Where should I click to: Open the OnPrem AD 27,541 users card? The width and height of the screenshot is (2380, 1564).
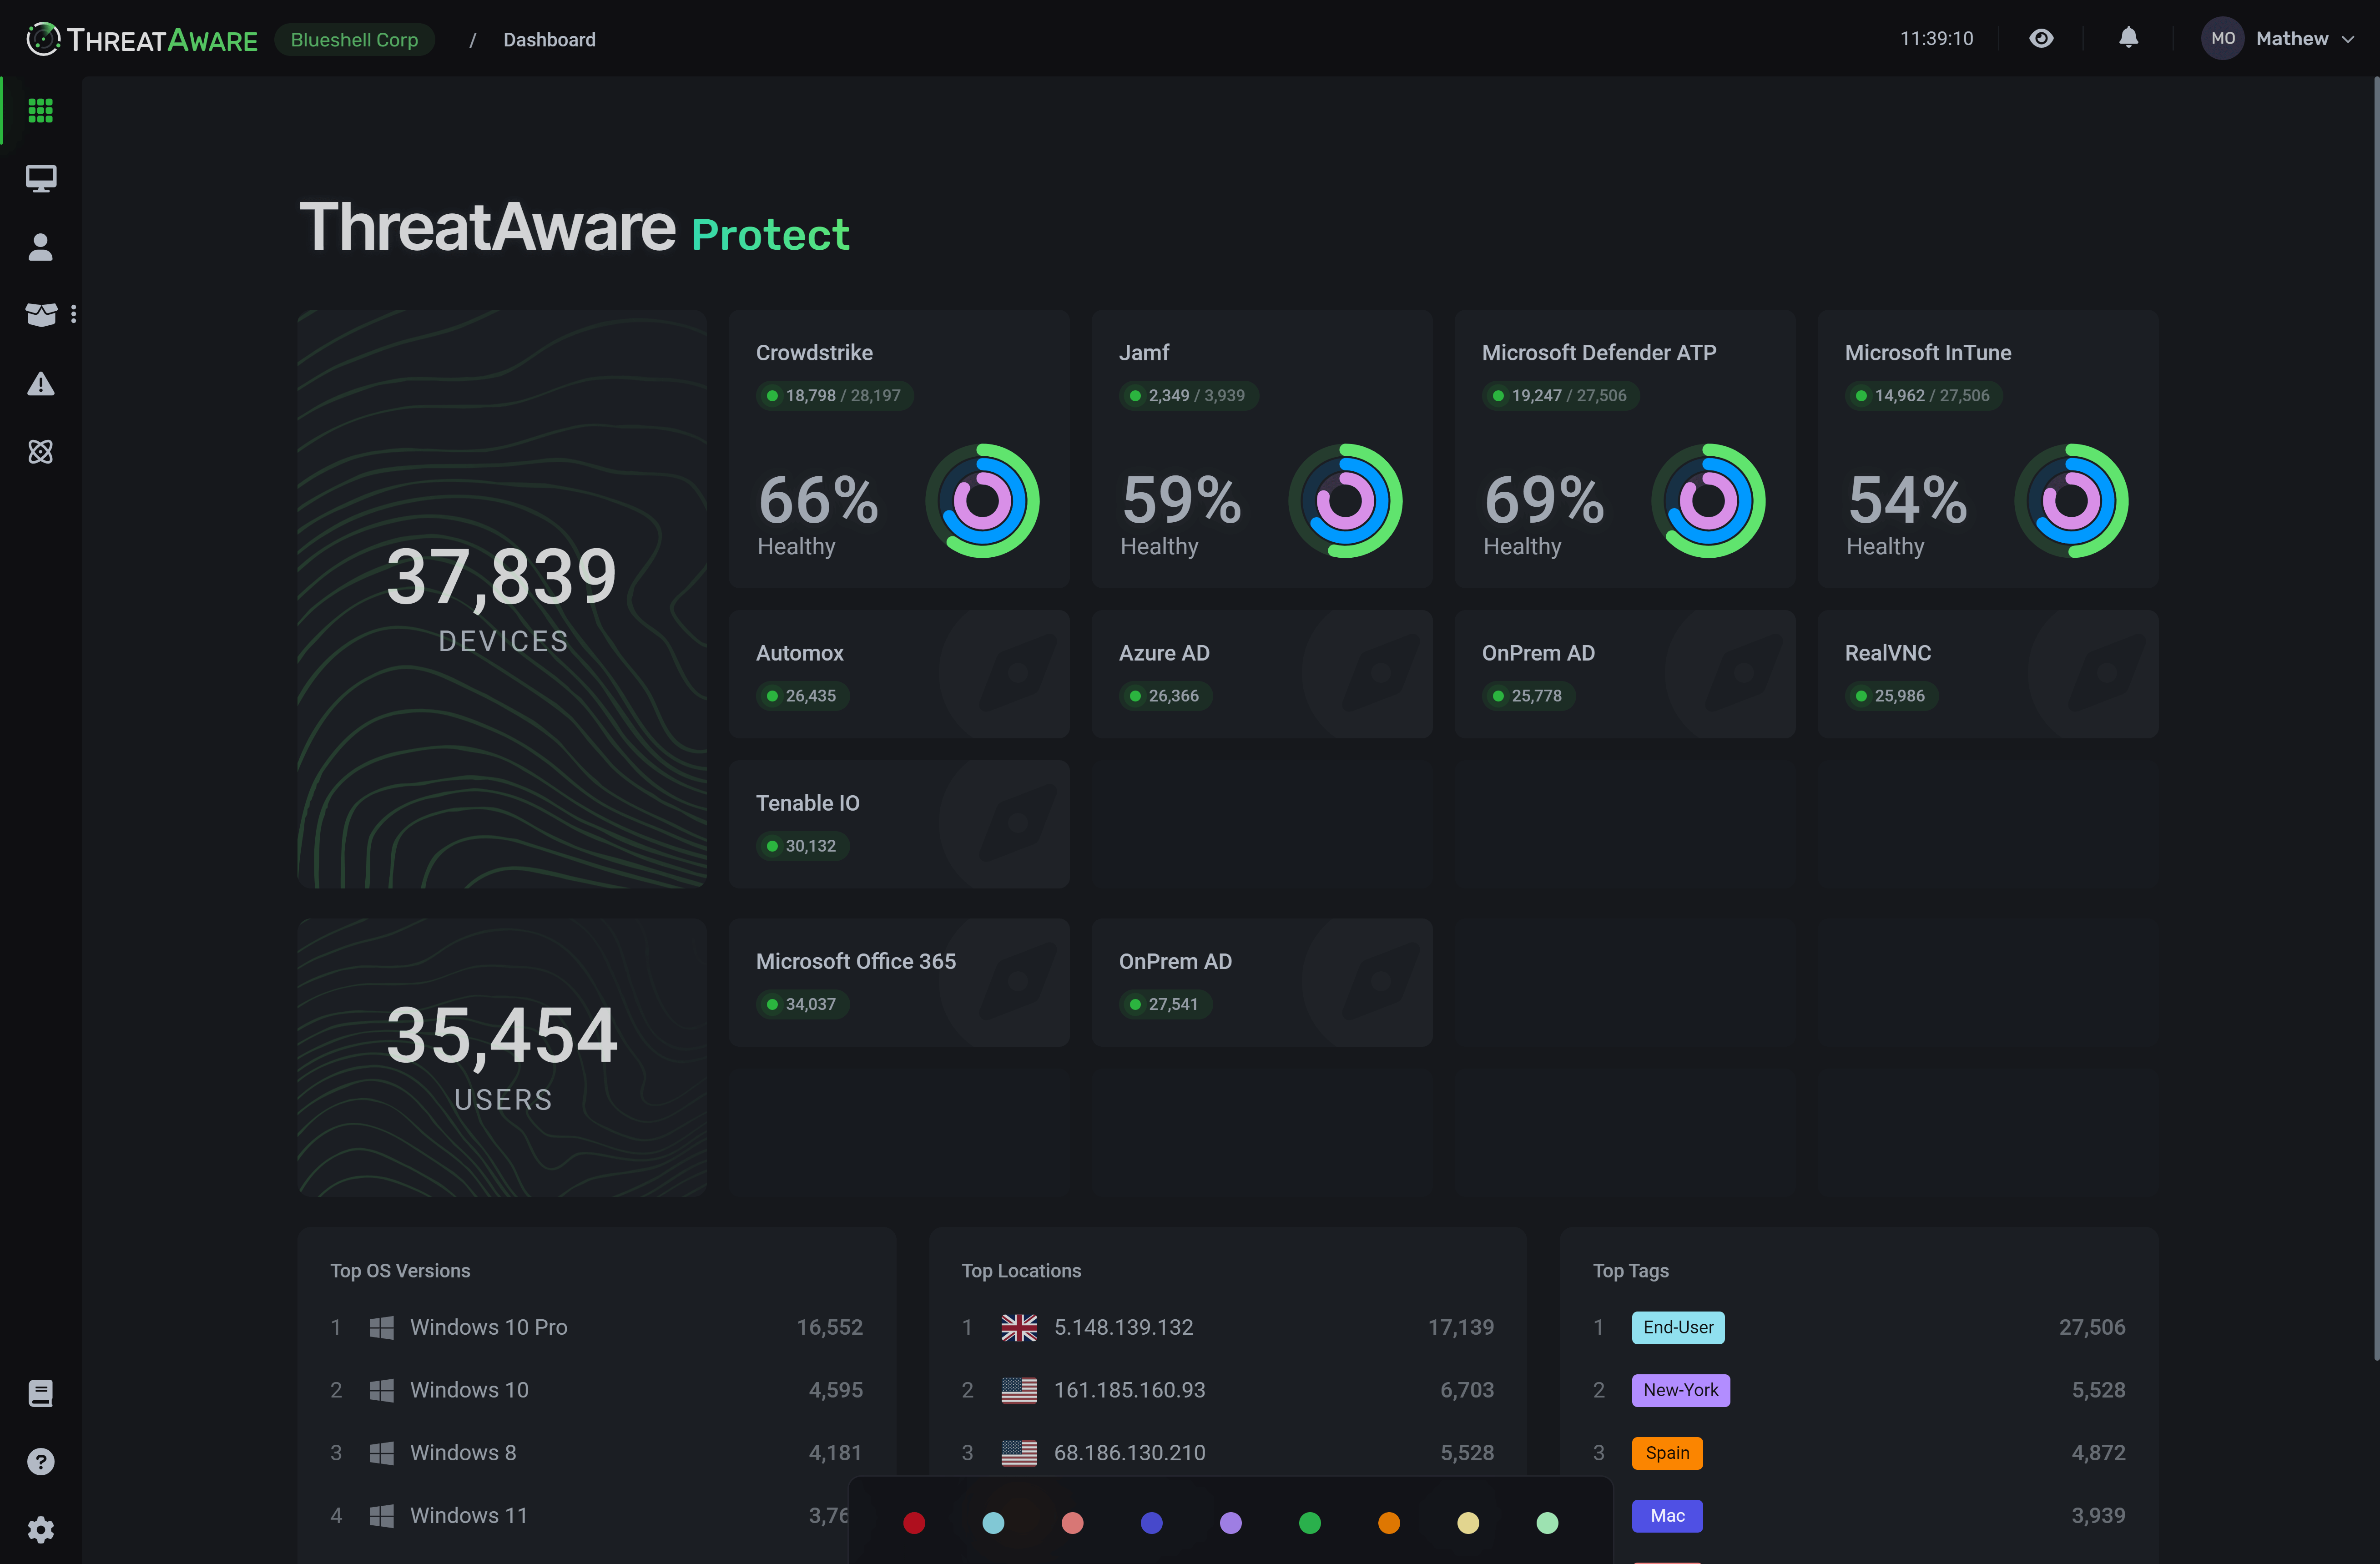tap(1262, 982)
